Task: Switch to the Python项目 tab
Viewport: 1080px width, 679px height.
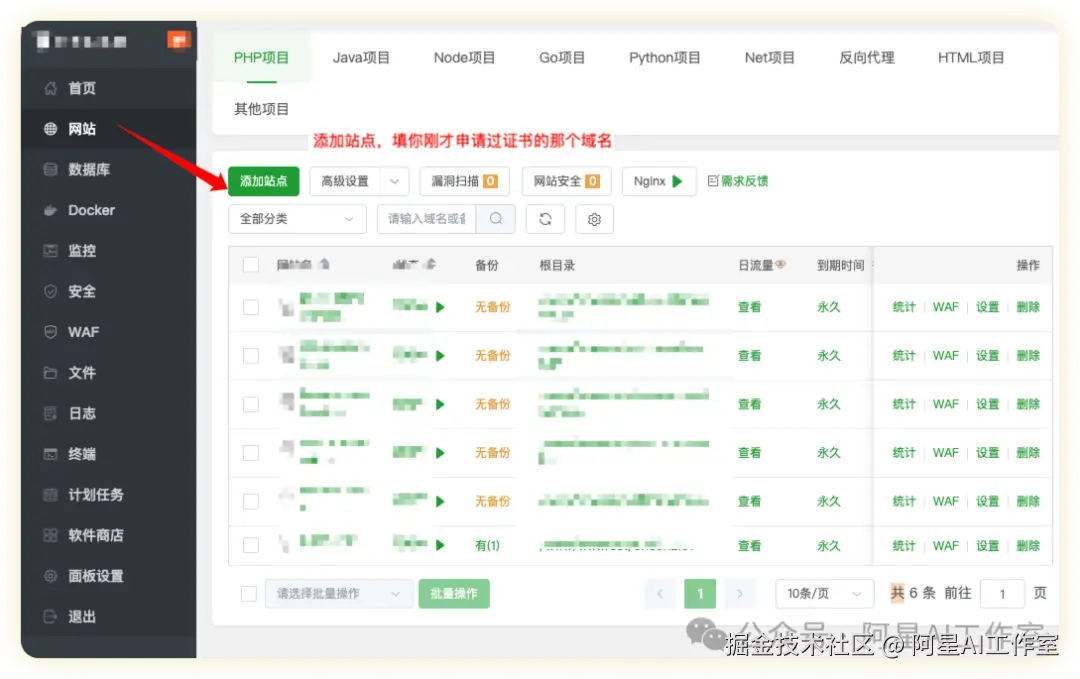Action: pyautogui.click(x=665, y=58)
